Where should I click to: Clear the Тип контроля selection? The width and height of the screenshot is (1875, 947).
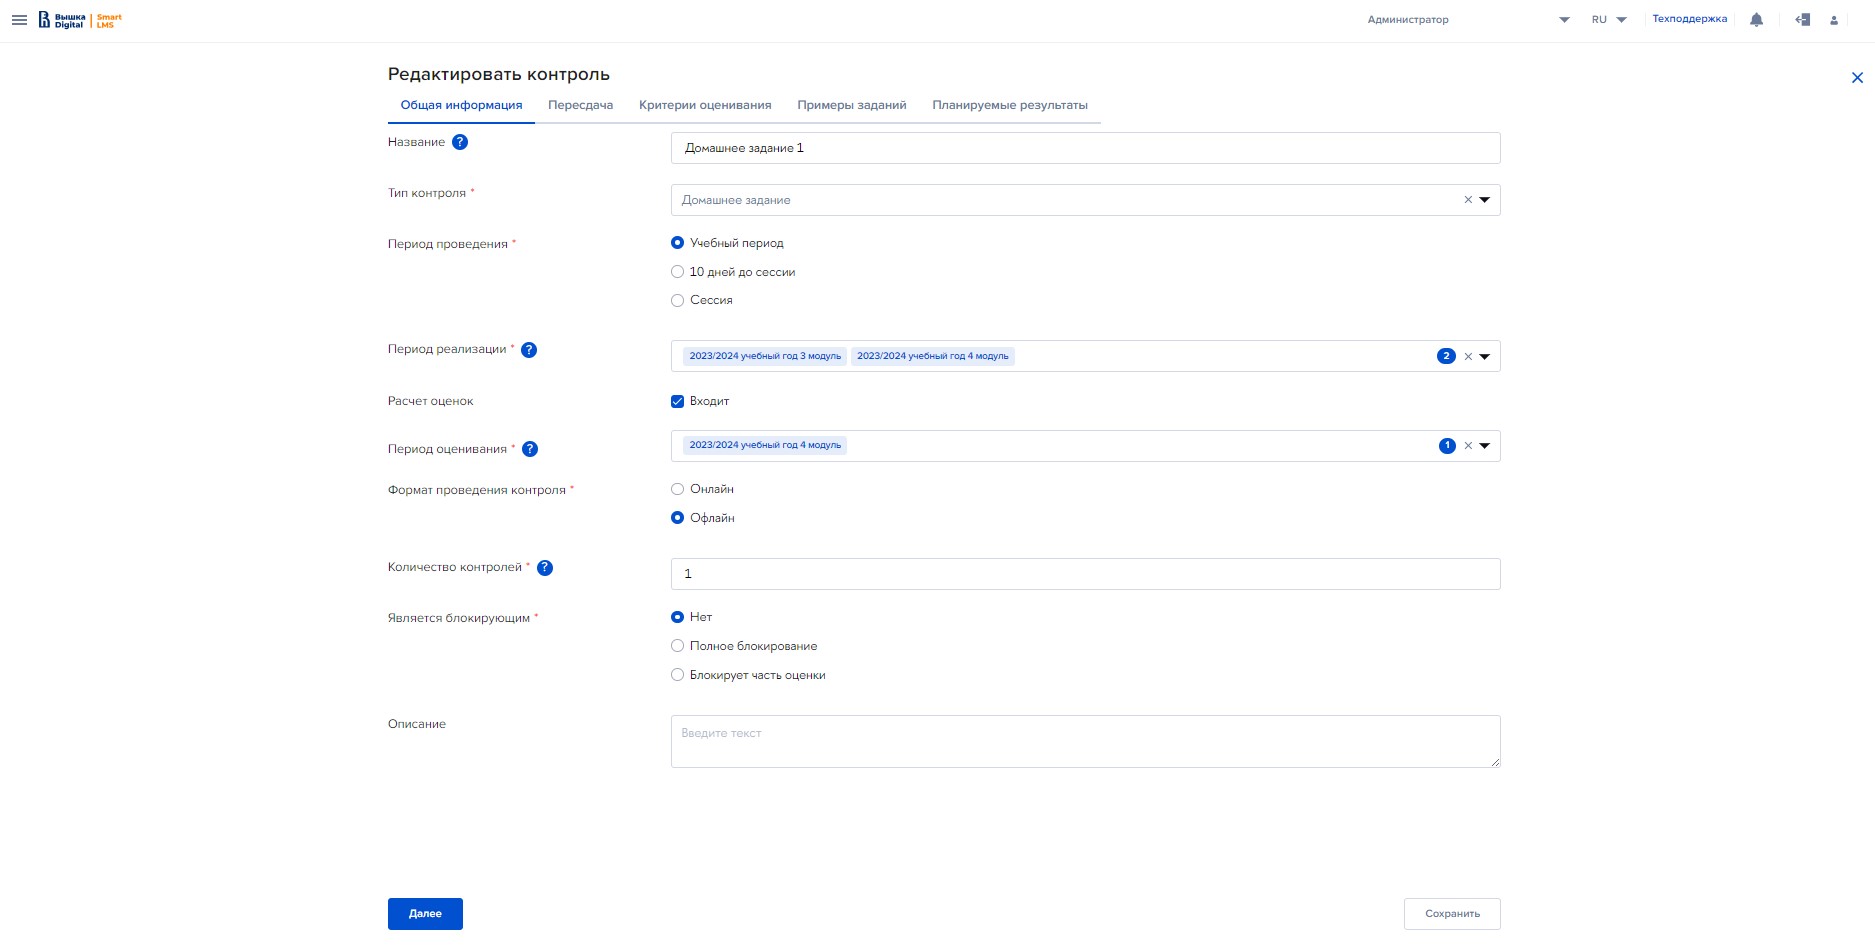tap(1468, 200)
